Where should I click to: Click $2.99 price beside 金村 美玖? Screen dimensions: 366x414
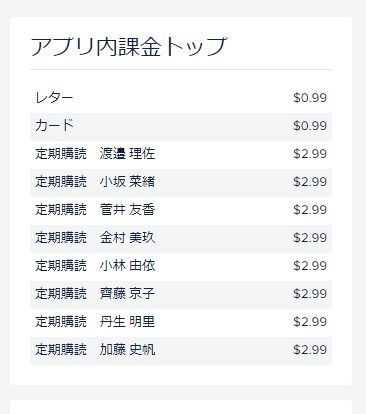310,238
